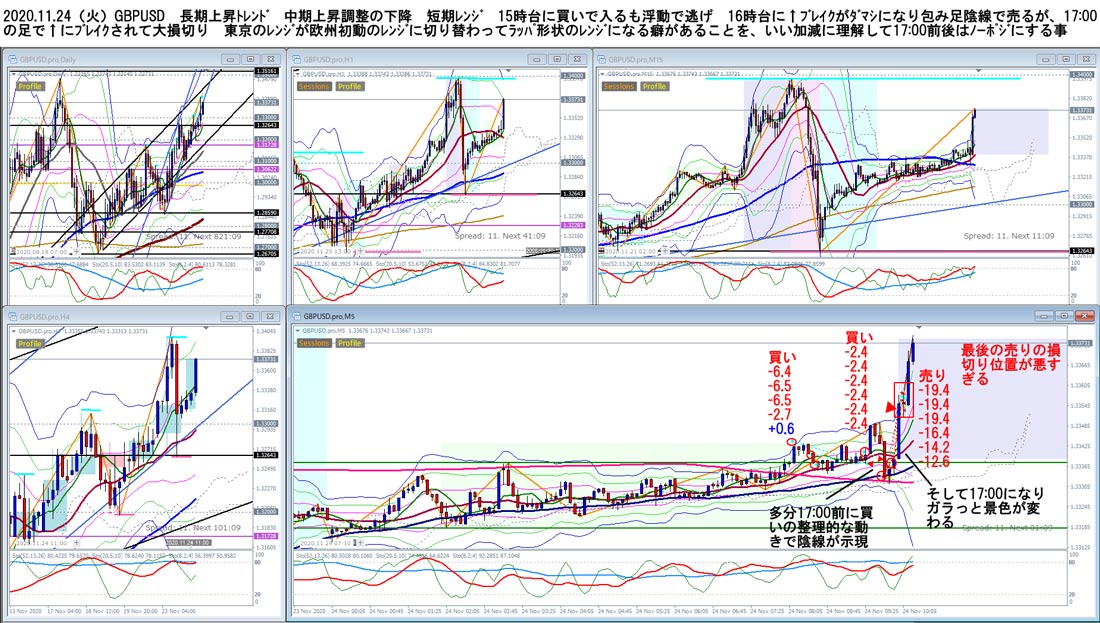Image resolution: width=1100 pixels, height=623 pixels.
Task: Toggle Sessions indicator on the M5 chart
Action: 314,343
